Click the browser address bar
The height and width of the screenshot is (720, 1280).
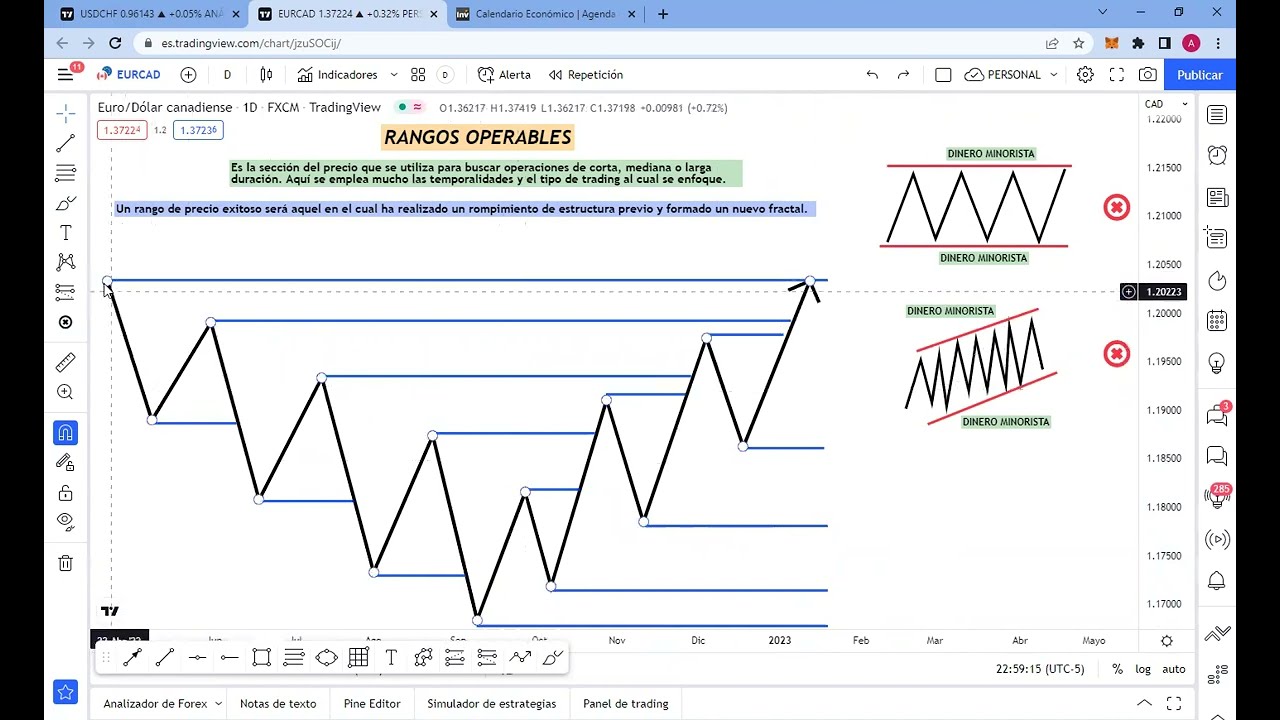(590, 43)
